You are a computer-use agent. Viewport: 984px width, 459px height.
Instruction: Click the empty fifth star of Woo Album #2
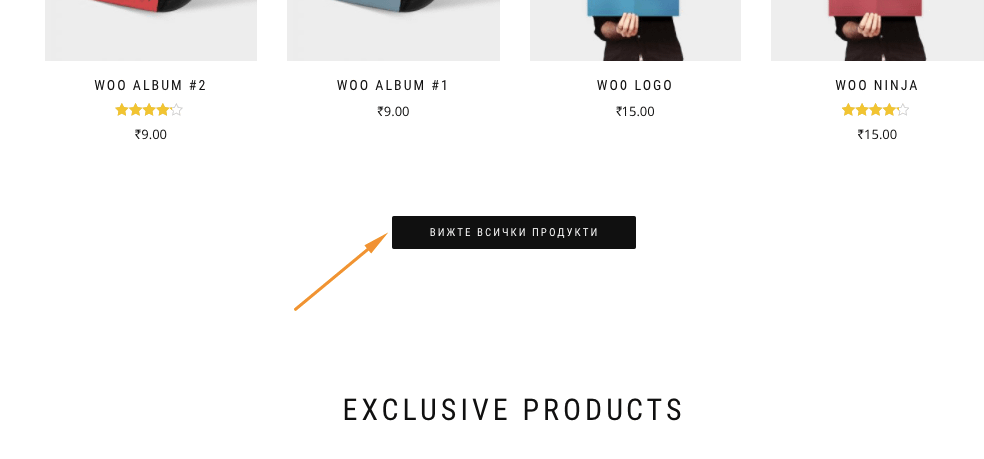[176, 111]
